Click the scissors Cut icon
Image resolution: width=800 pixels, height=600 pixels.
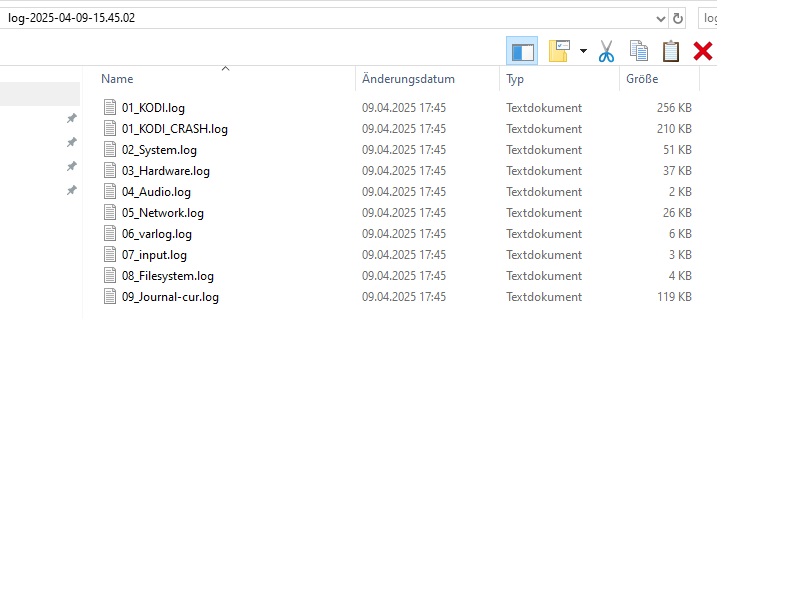point(606,51)
